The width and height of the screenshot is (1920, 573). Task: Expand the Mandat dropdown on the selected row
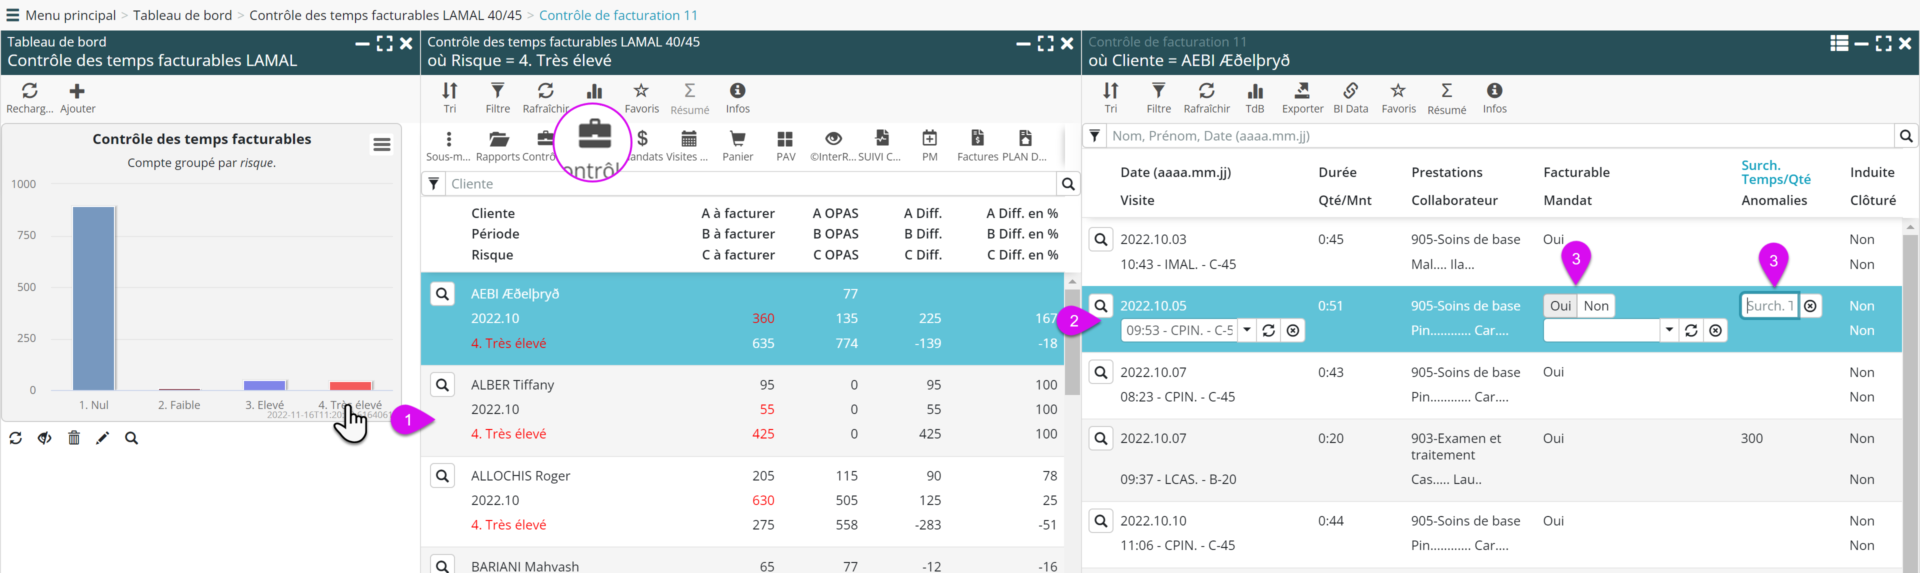pyautogui.click(x=1669, y=330)
